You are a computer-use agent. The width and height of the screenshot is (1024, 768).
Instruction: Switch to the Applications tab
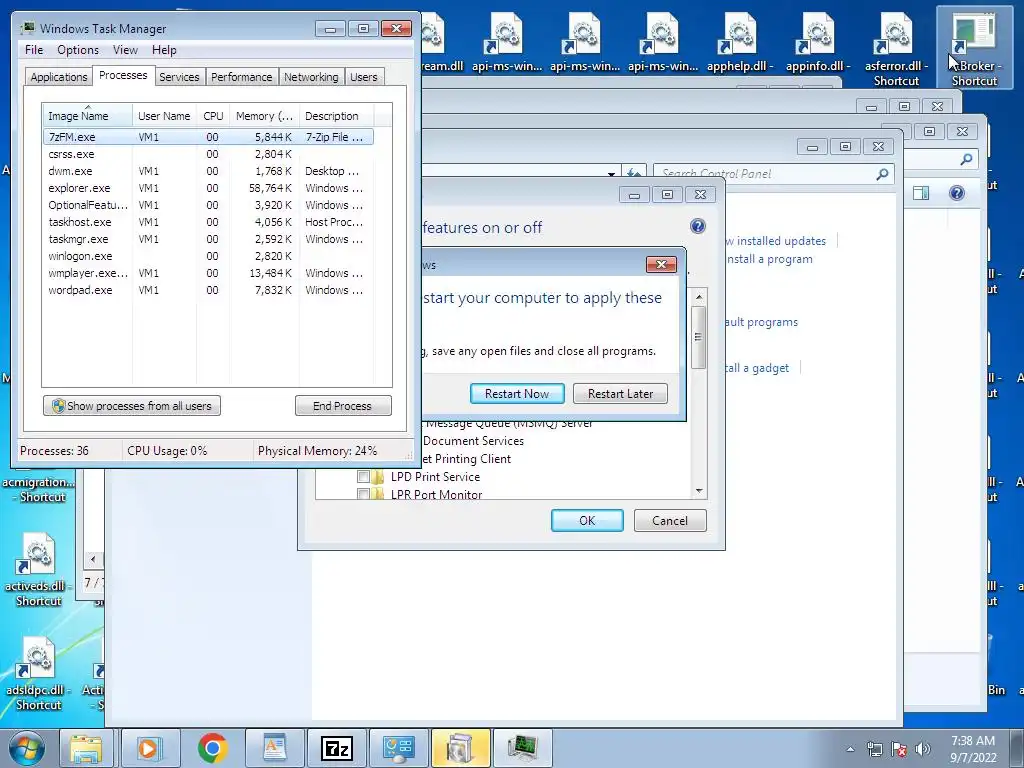coord(59,77)
